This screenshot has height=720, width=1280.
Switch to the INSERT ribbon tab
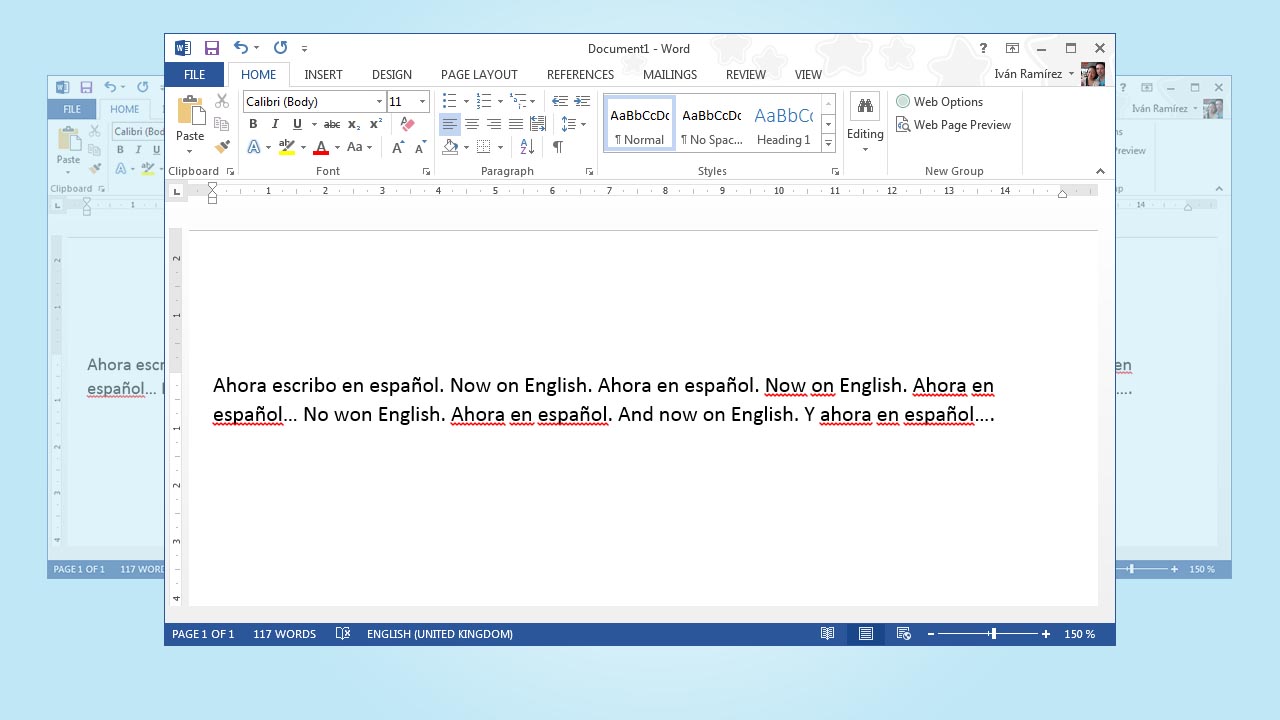click(323, 74)
